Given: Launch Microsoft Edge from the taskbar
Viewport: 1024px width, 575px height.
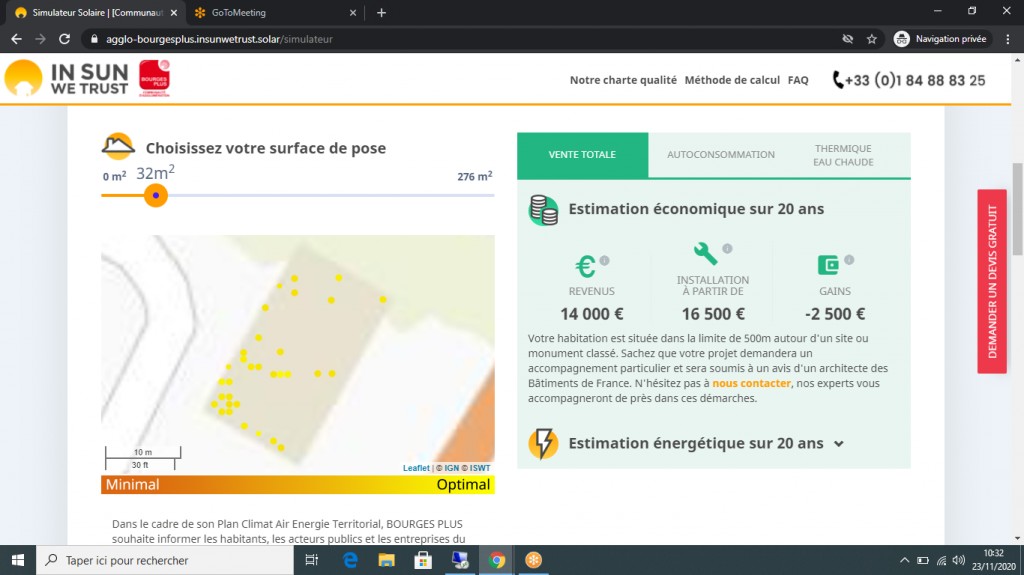Looking at the screenshot, I should point(351,560).
